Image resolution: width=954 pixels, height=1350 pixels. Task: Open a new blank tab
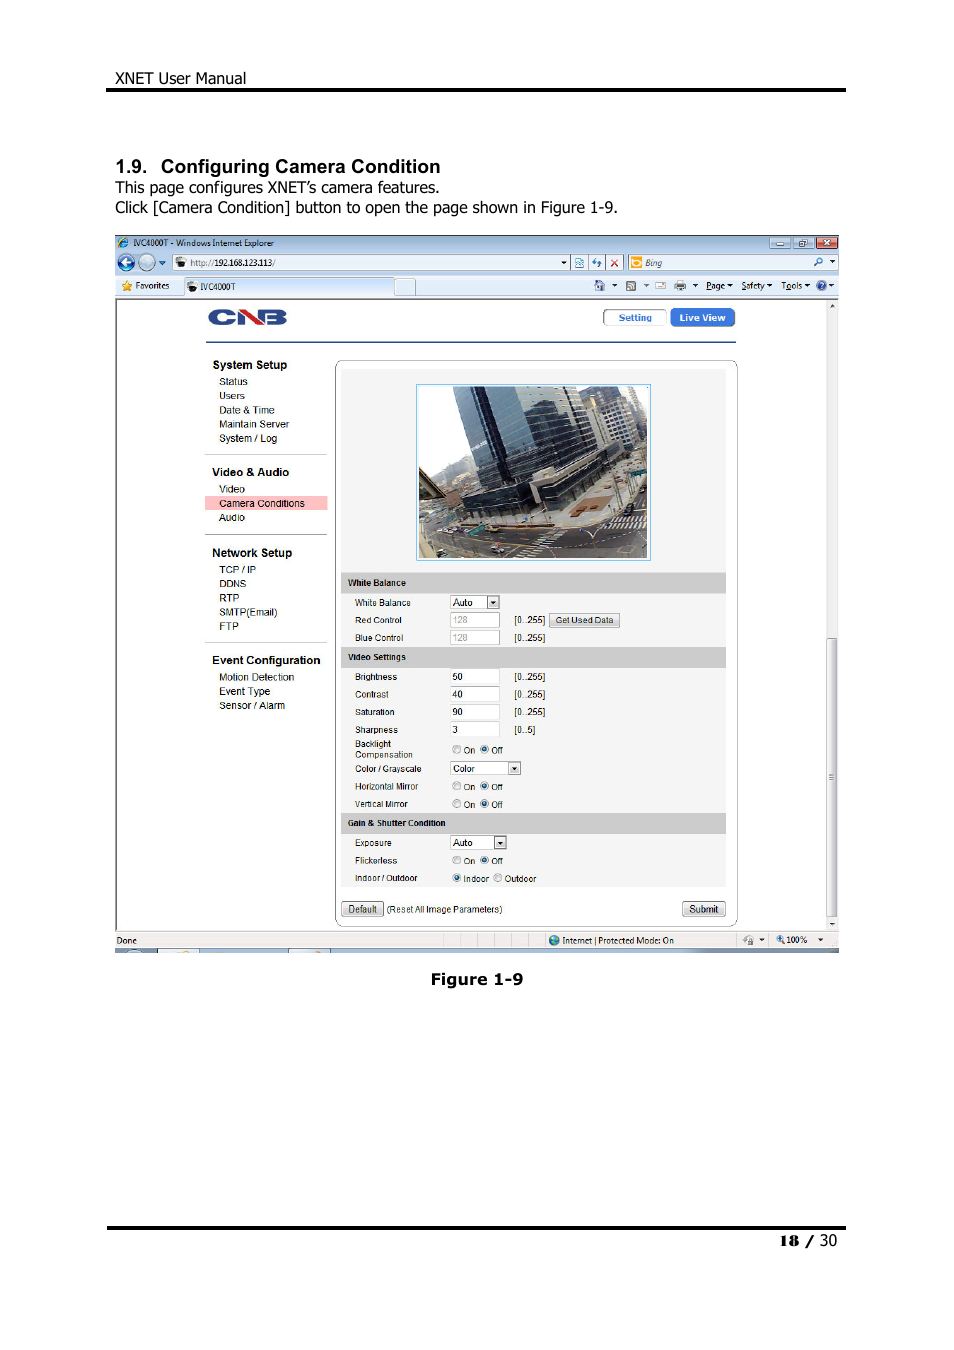(x=405, y=287)
